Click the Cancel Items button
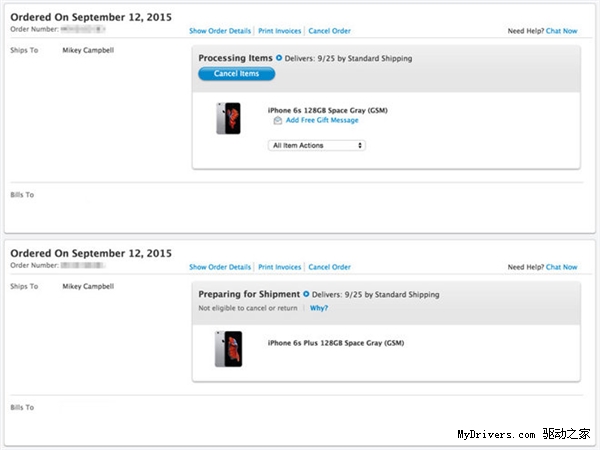 pos(236,73)
